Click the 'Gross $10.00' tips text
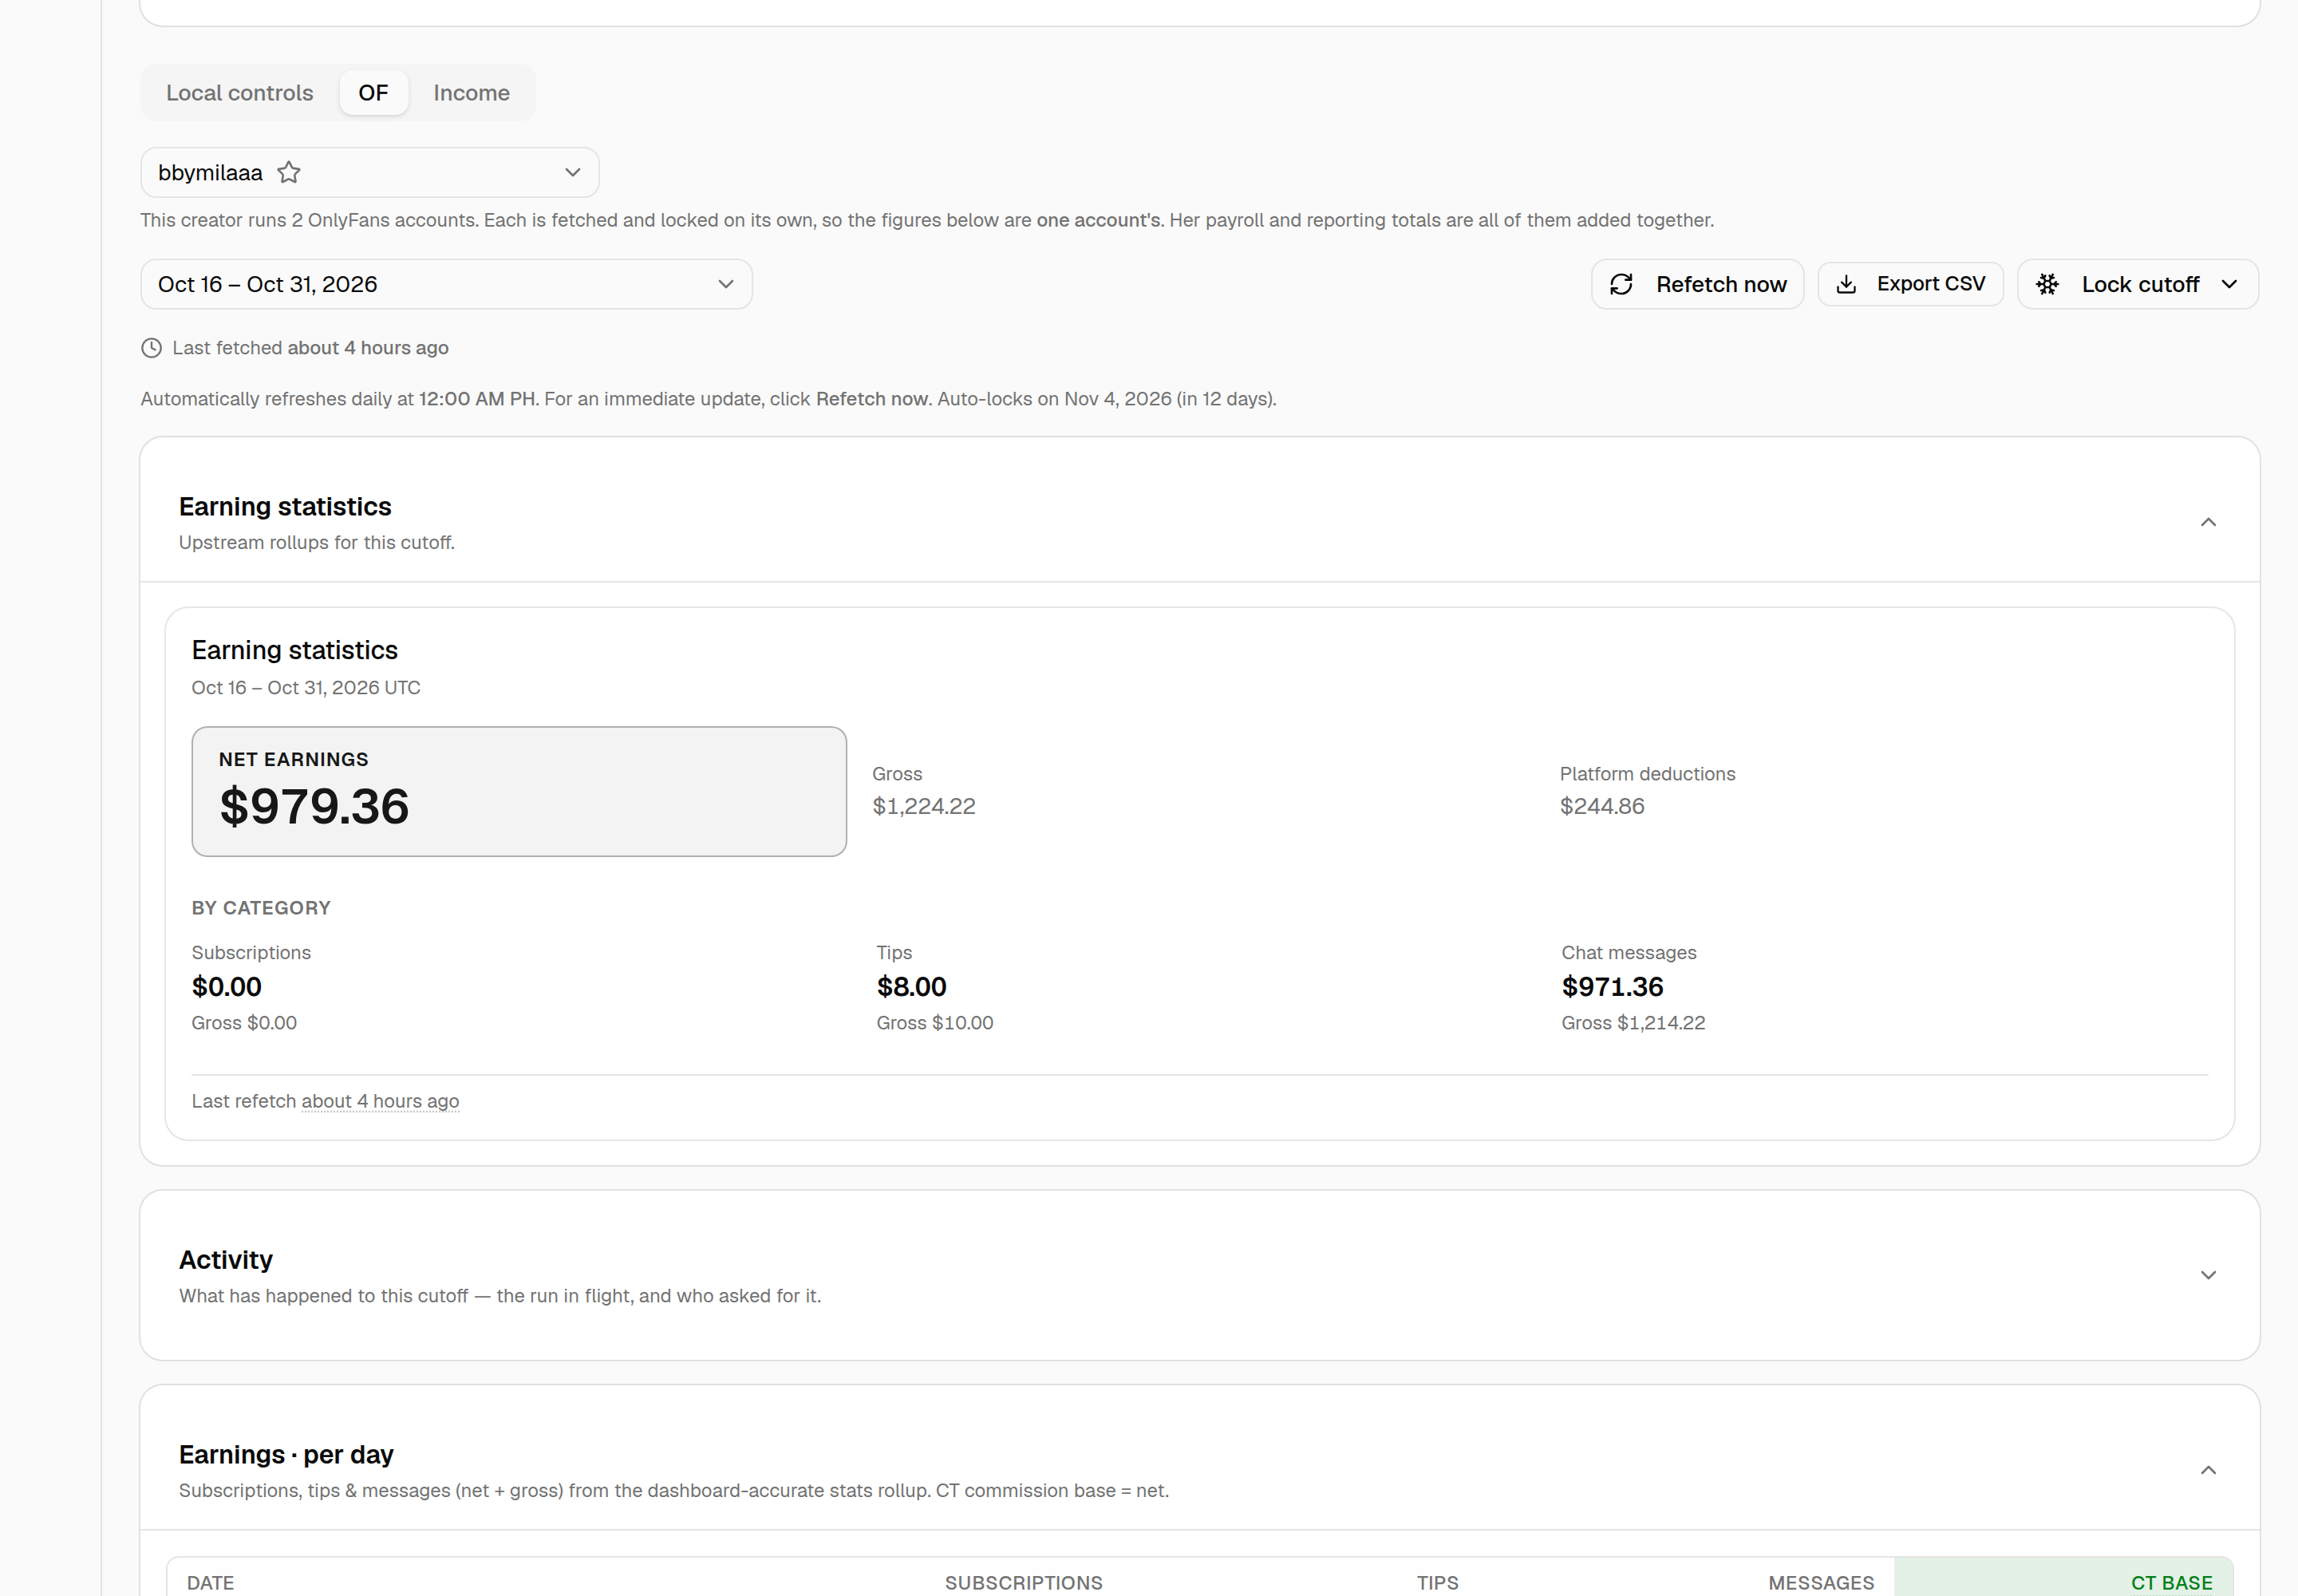 (935, 1023)
